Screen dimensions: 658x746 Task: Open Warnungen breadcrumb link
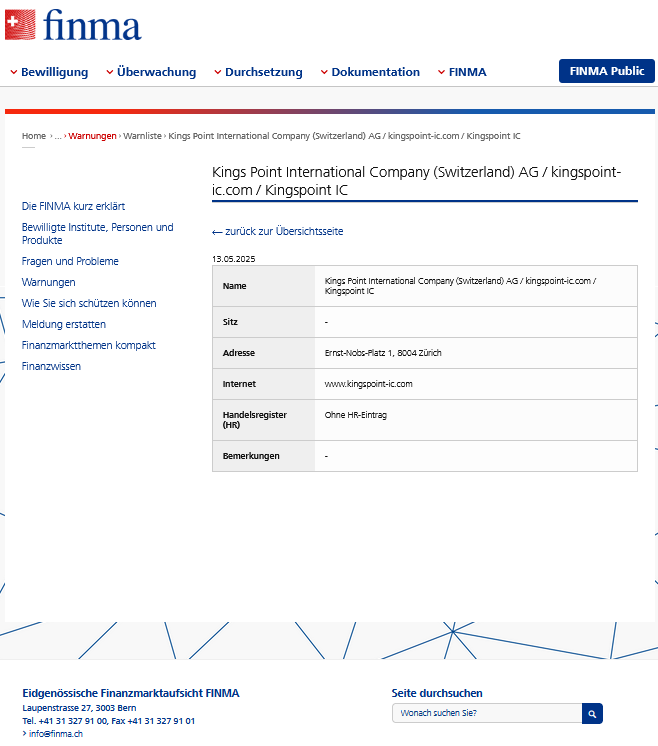[x=92, y=136]
